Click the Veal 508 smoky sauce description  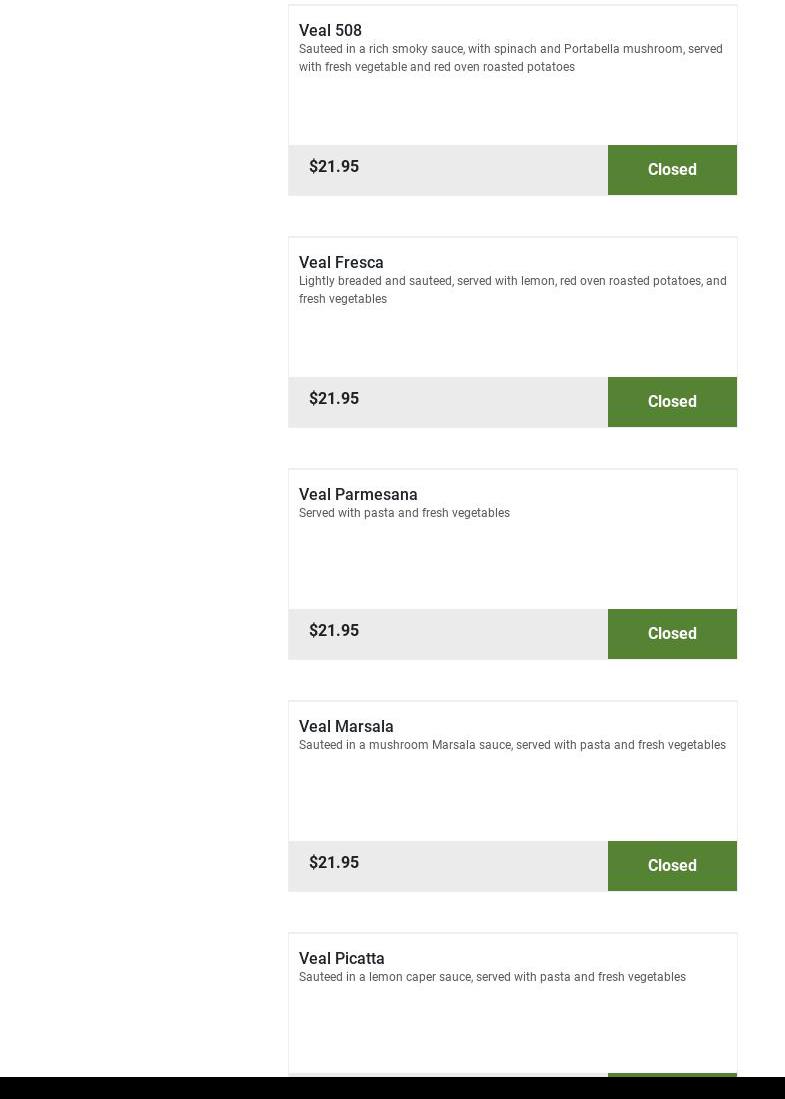click(510, 58)
